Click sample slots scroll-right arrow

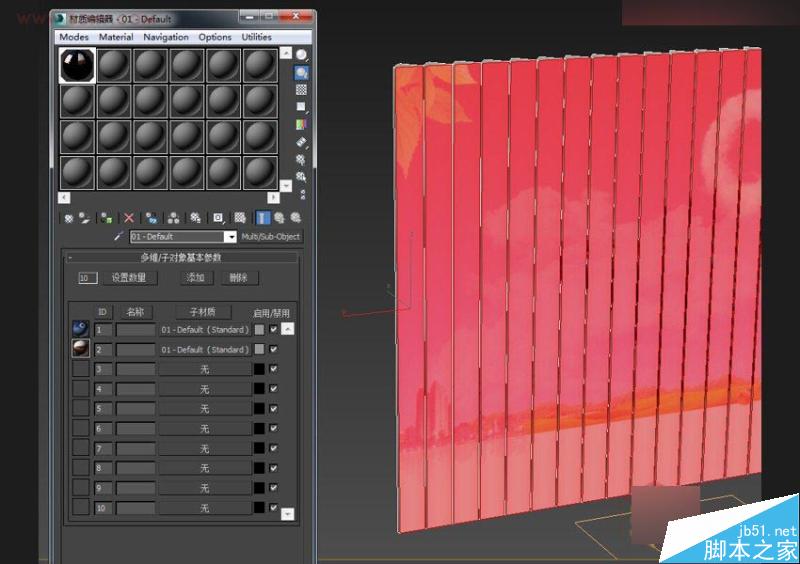click(273, 198)
